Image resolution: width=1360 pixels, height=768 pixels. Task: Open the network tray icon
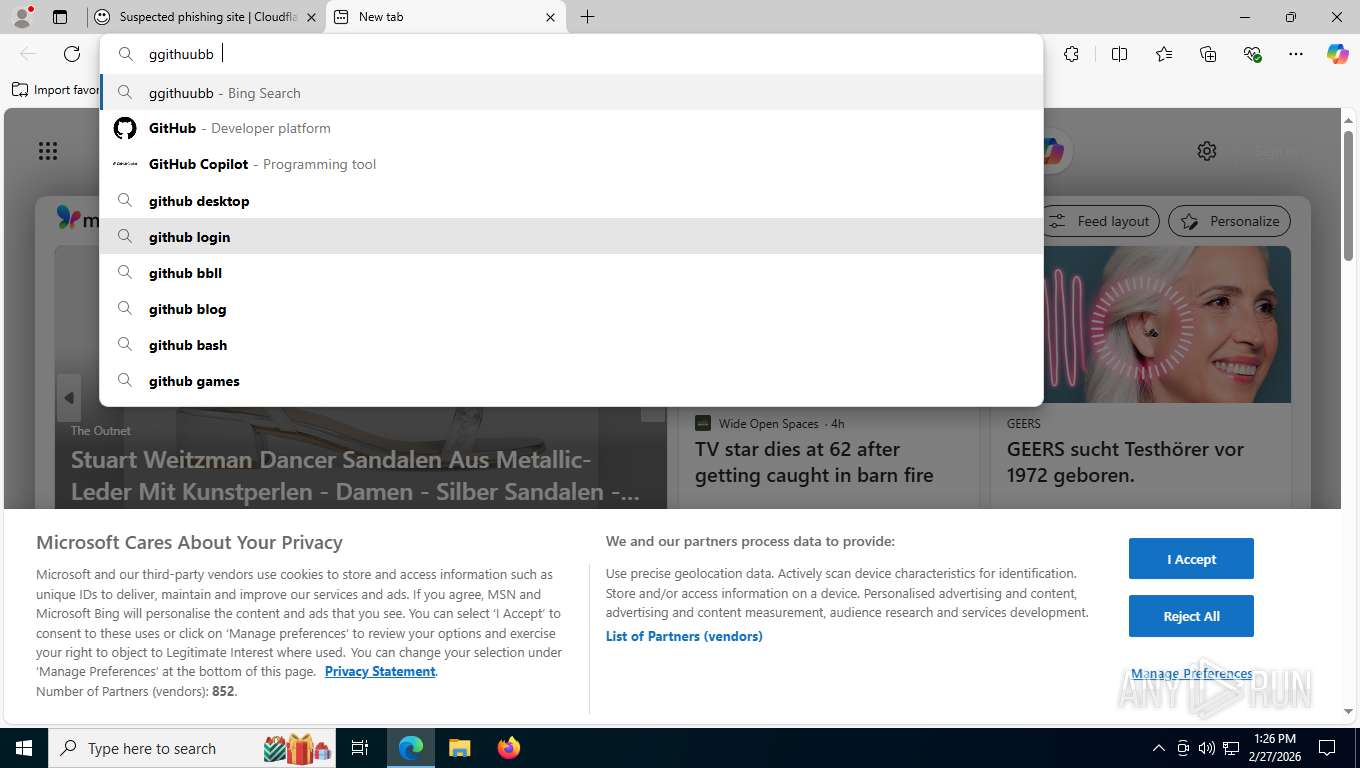click(x=1232, y=748)
